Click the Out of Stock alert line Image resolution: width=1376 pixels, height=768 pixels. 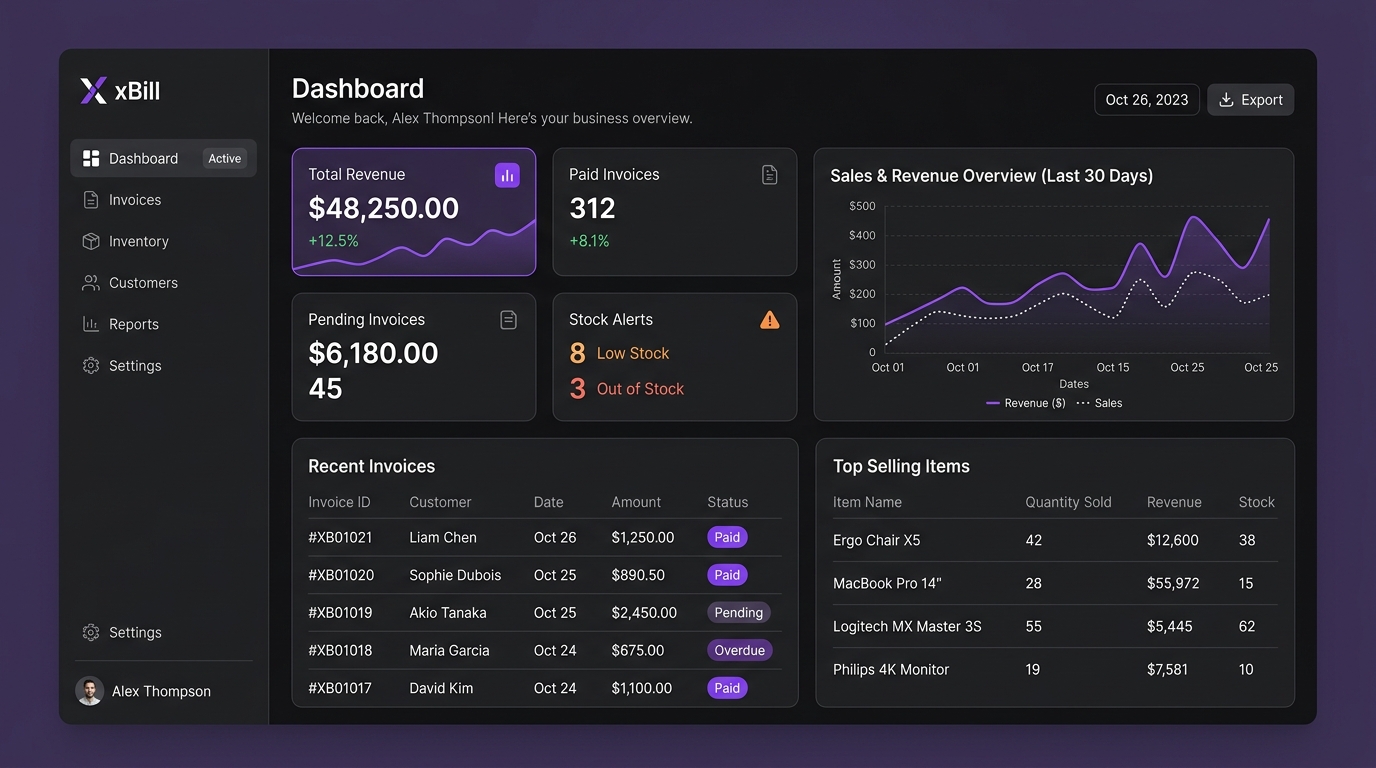(x=626, y=389)
